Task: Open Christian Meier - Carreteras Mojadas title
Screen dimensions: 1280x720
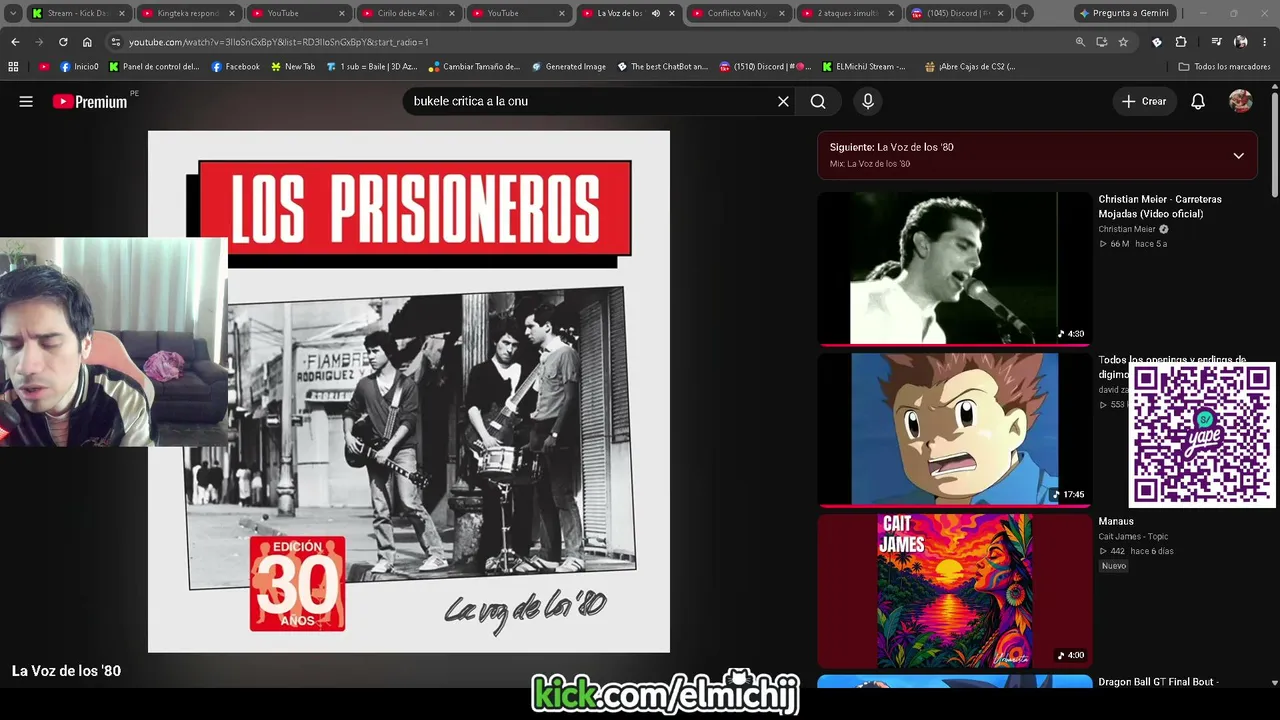Action: click(1160, 206)
